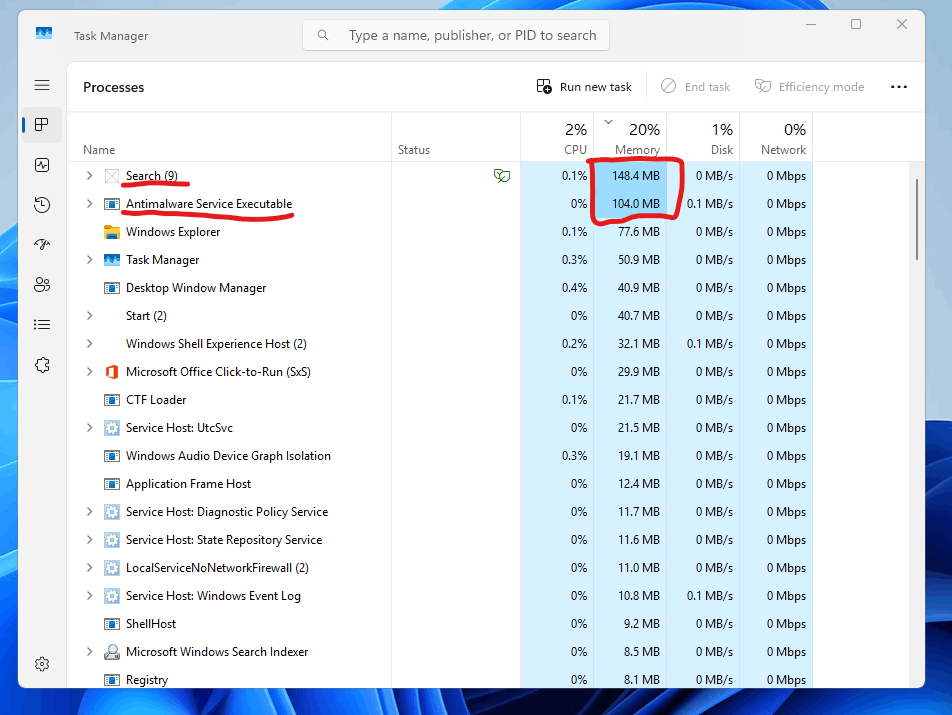Expand Service Host: State Repository Service
The height and width of the screenshot is (715, 952).
[x=89, y=539]
